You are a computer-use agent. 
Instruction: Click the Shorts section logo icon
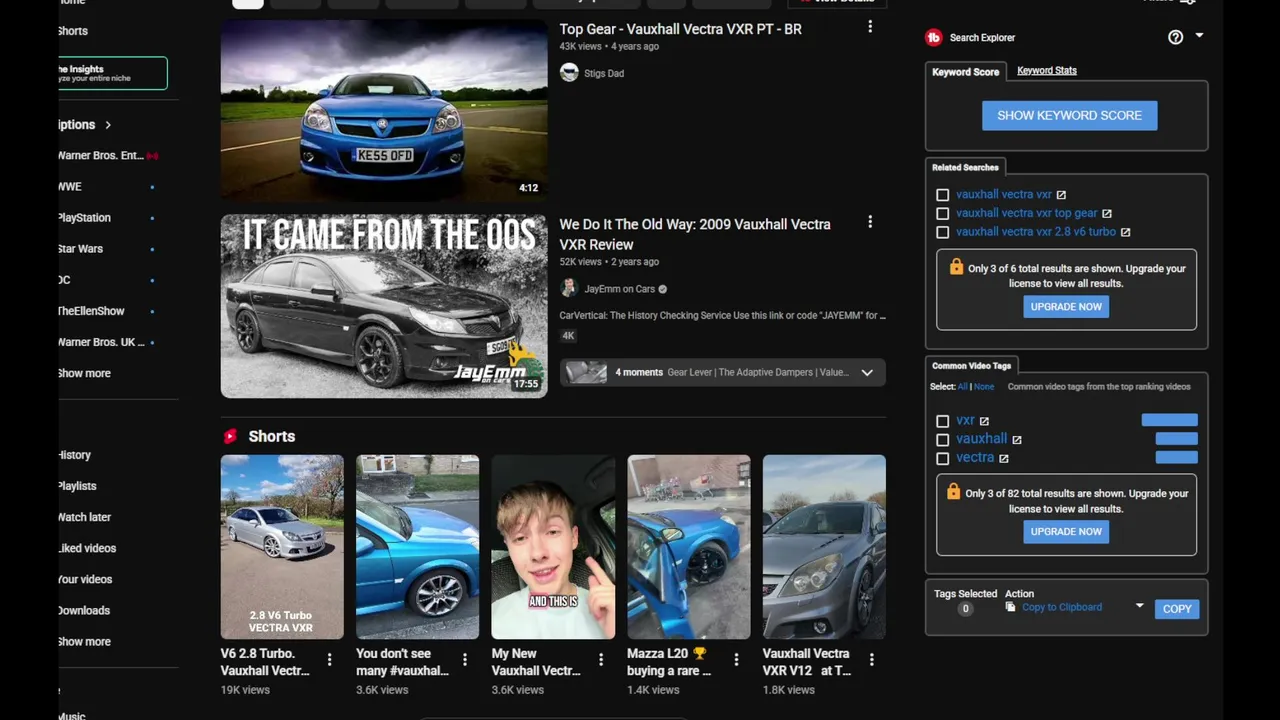coord(231,436)
